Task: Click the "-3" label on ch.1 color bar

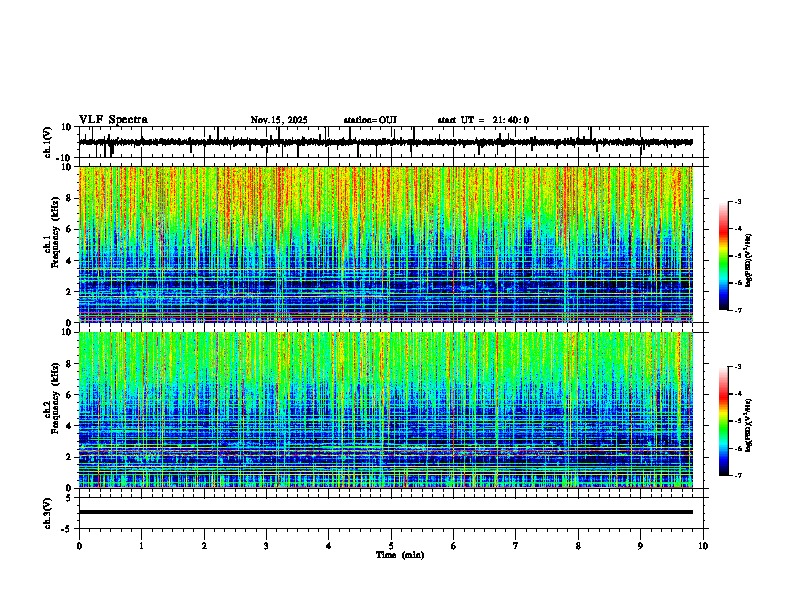Action: click(x=738, y=201)
